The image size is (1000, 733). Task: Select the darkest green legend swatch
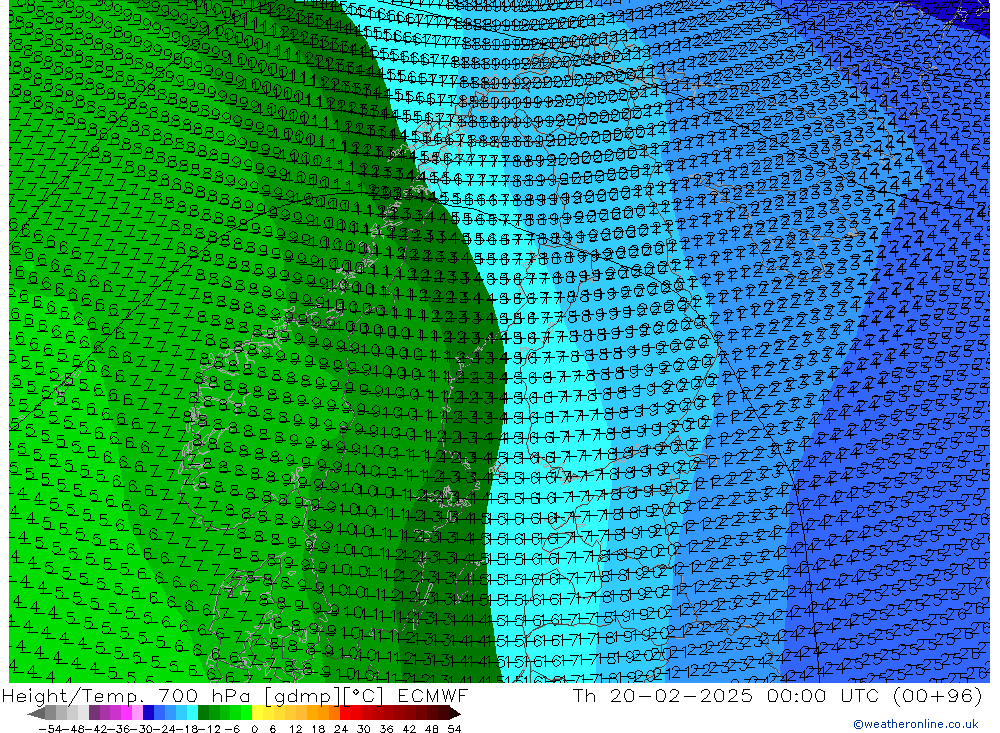[203, 713]
